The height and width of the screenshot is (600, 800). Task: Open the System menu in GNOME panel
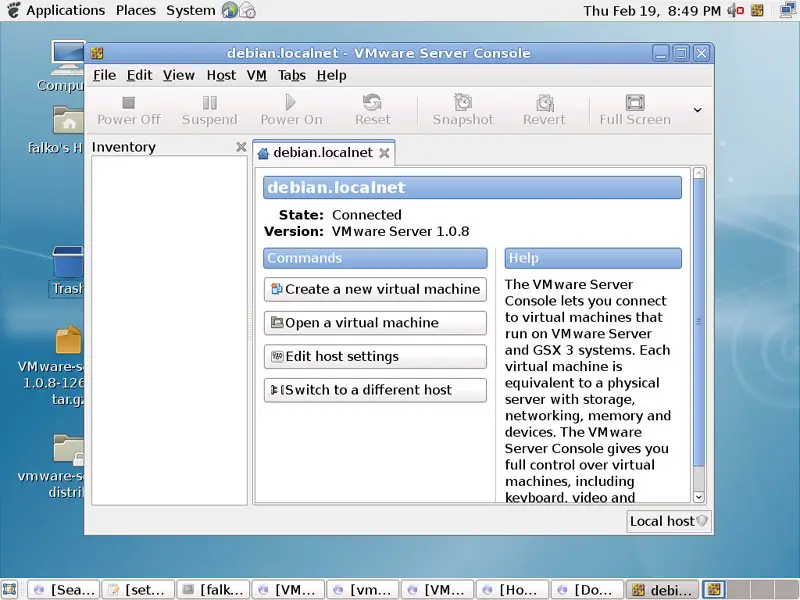pos(191,10)
